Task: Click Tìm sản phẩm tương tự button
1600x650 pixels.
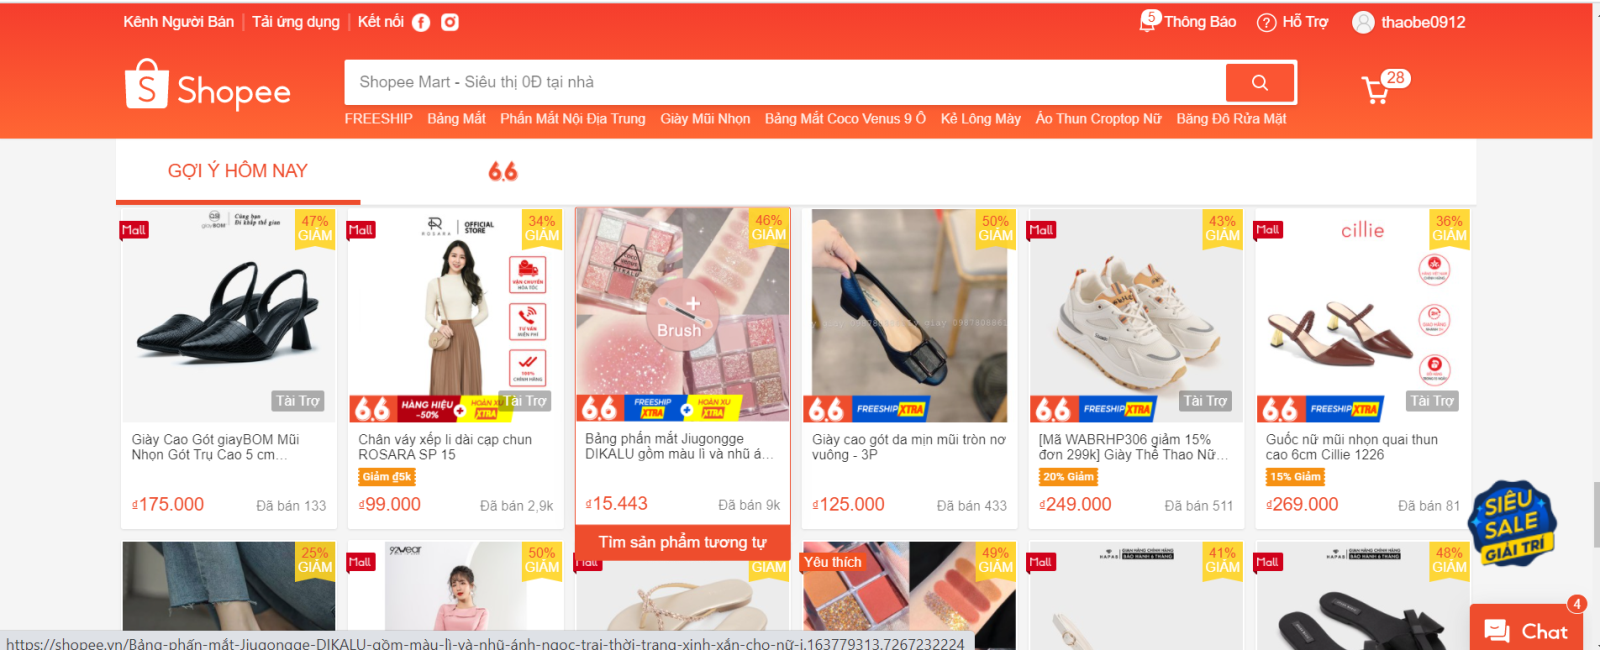Action: pos(682,542)
